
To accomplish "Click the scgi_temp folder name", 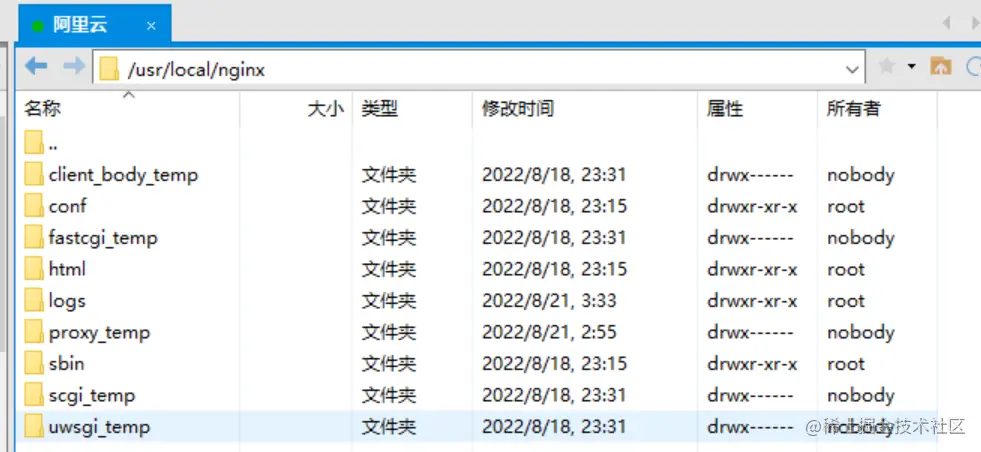I will coord(92,396).
